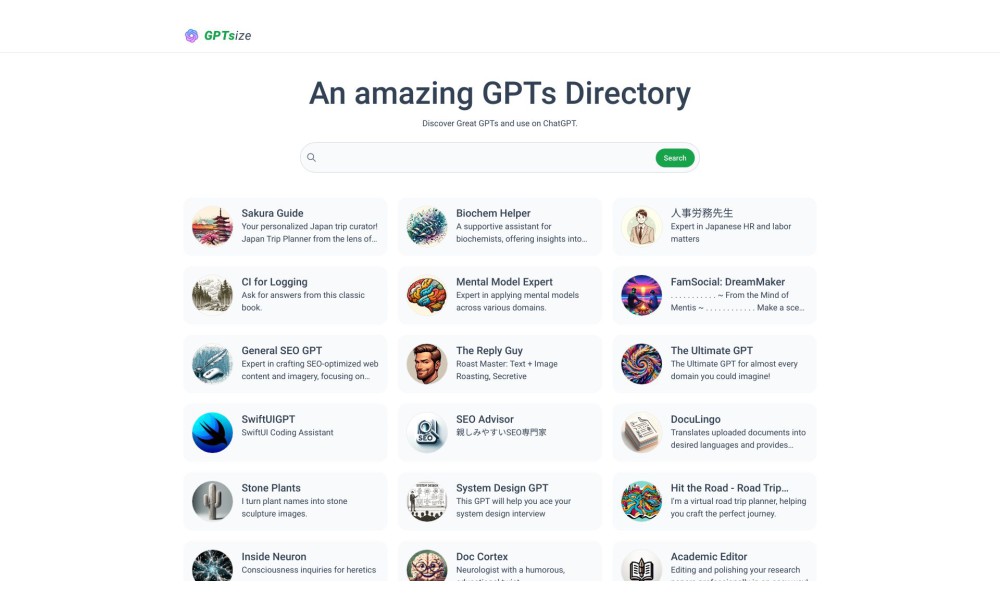Open The Reply Guy face avatar
Image resolution: width=1000 pixels, height=600 pixels.
click(427, 364)
